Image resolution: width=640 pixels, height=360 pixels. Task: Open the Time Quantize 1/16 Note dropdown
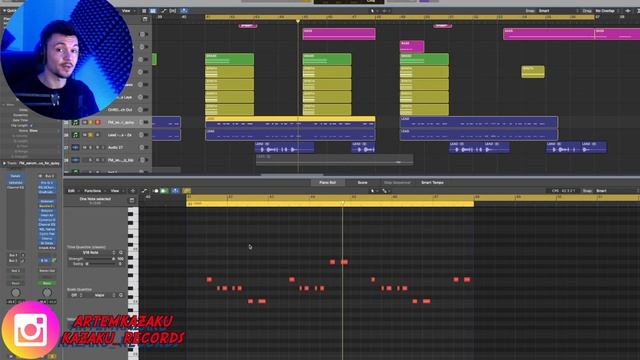point(93,253)
